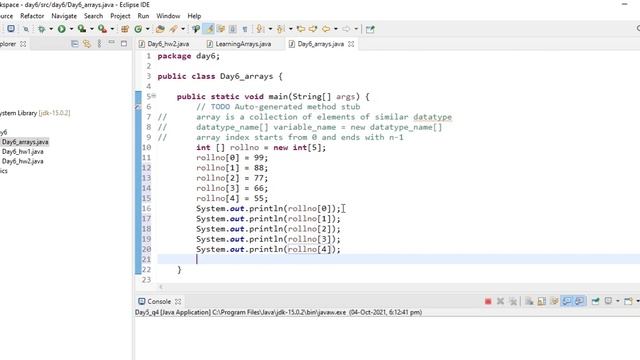Click the New Java Package icon
Viewport: 640px width, 360px height.
coord(125,29)
